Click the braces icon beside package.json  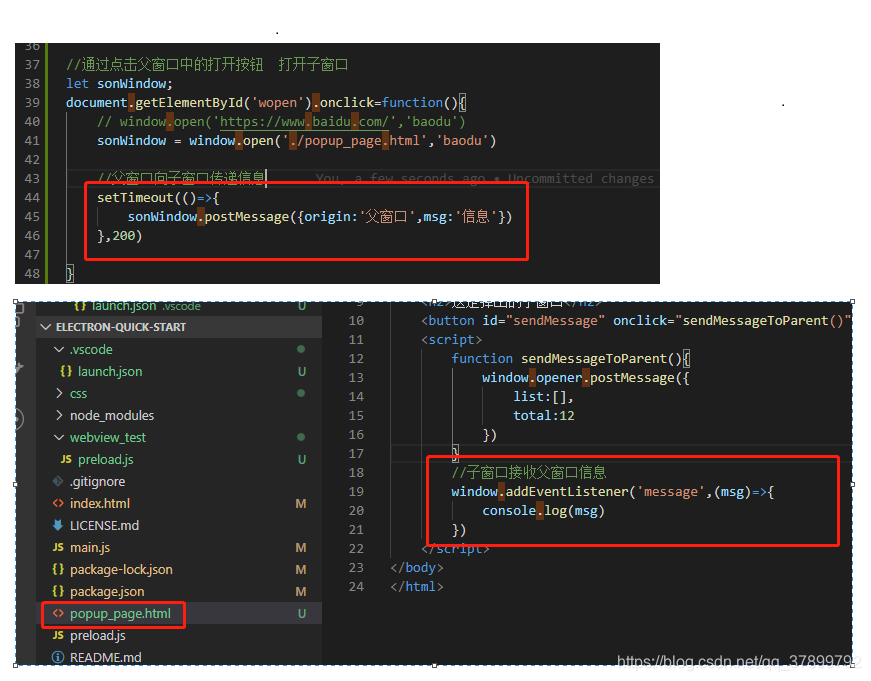(x=61, y=591)
